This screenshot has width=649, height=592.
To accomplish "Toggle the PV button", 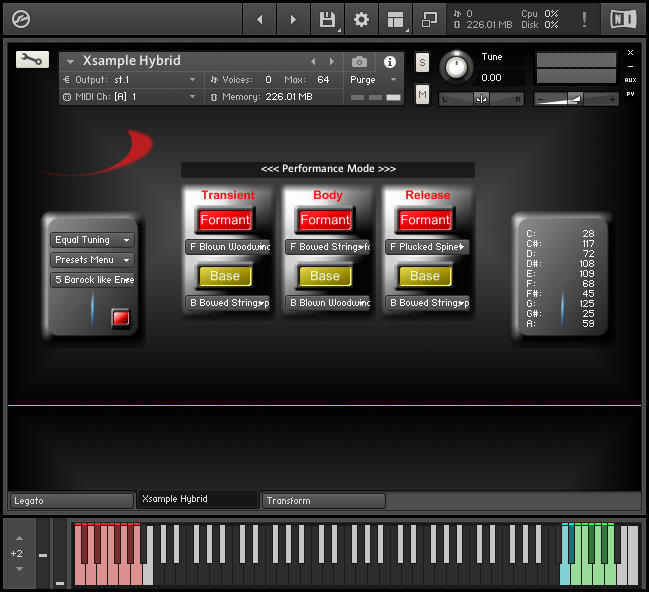I will 630,94.
